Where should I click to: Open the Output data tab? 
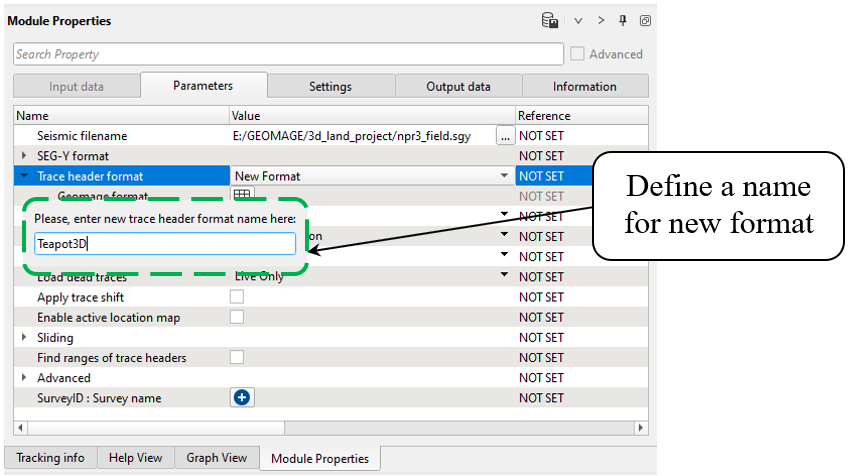click(x=458, y=87)
